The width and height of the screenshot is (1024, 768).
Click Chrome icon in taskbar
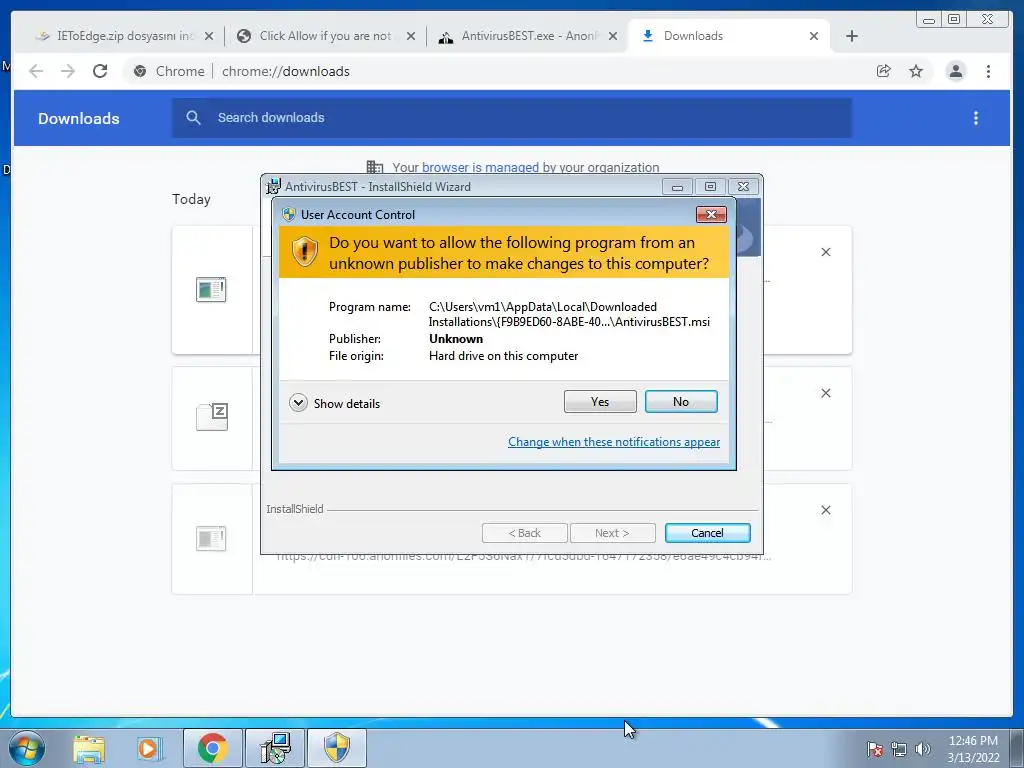212,748
